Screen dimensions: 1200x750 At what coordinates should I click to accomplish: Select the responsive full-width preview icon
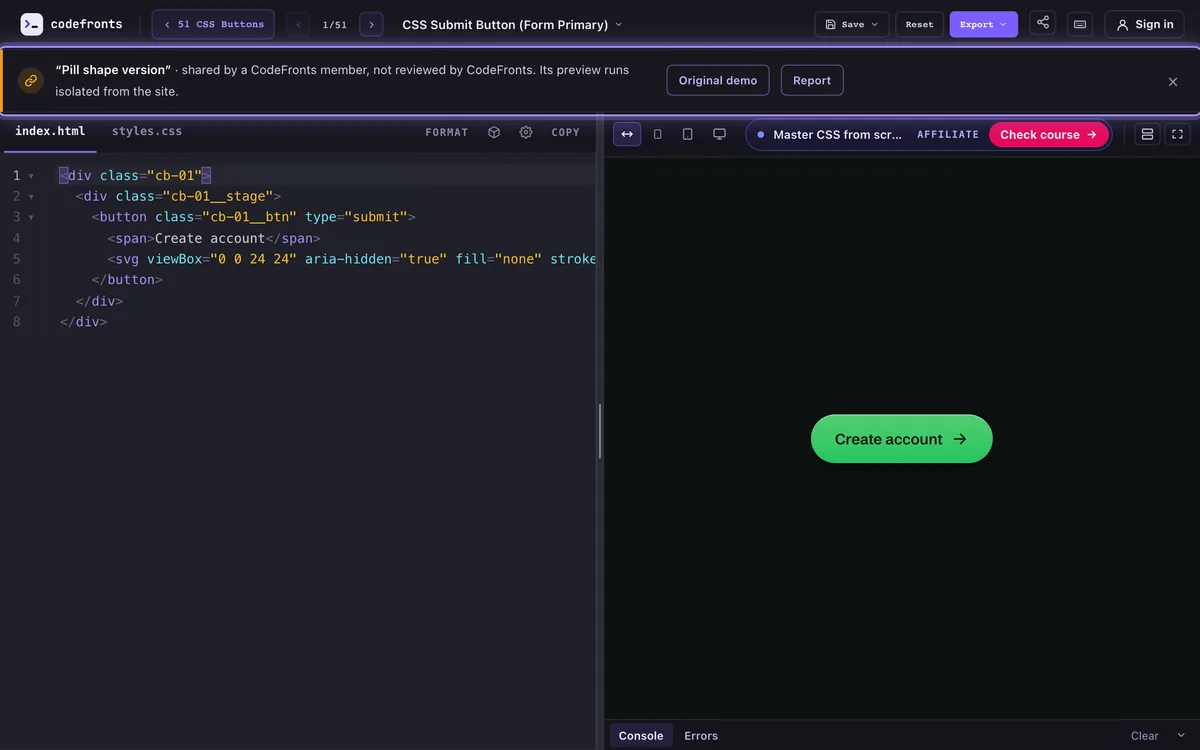[627, 134]
